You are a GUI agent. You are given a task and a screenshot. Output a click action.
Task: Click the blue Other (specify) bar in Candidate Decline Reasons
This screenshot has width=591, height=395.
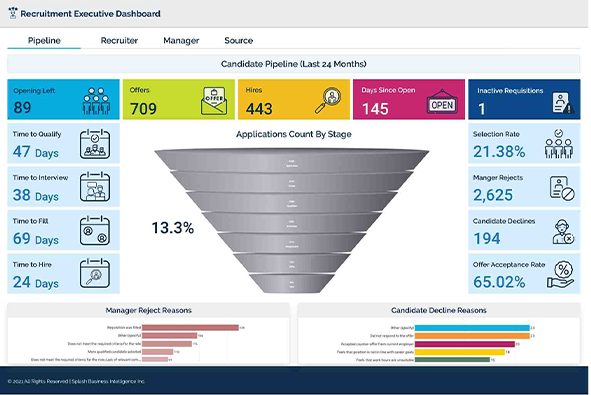(472, 328)
